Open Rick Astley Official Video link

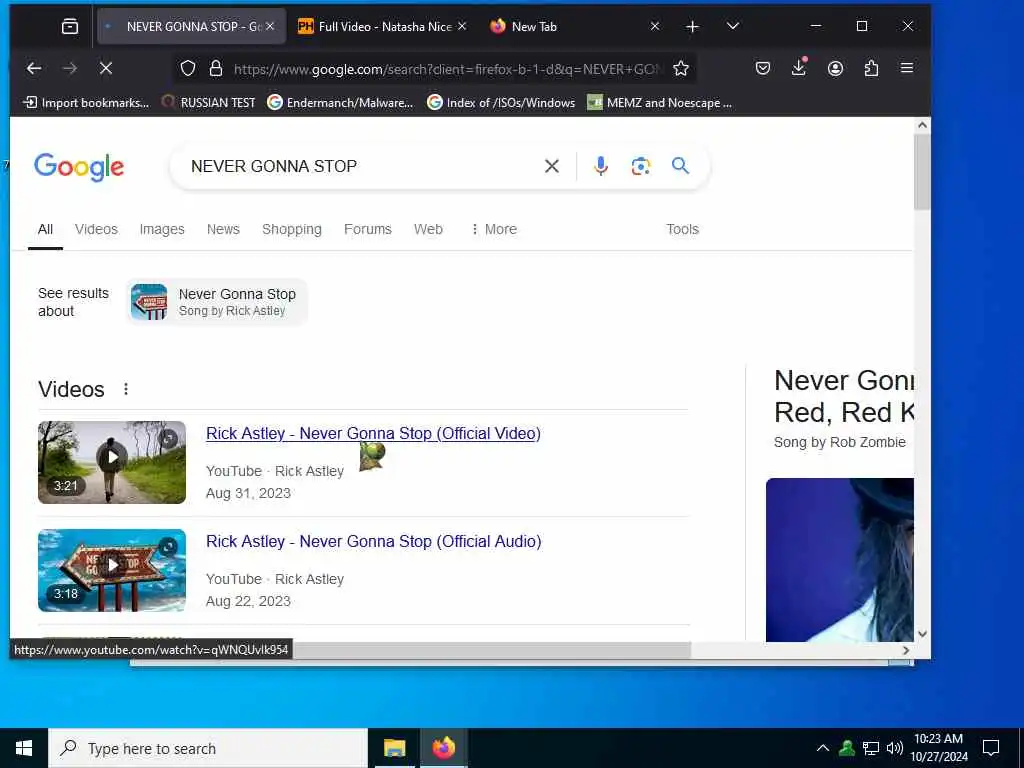[x=373, y=434]
